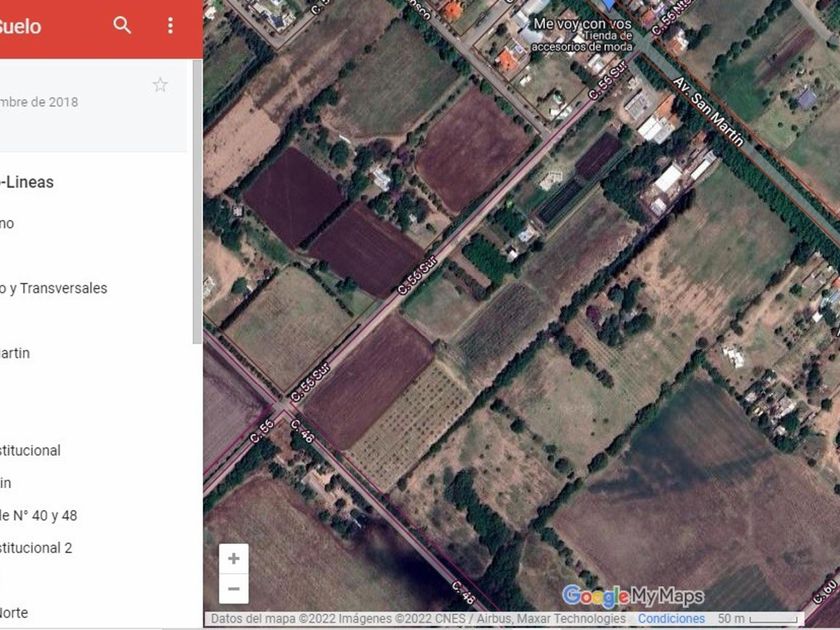Click the '-Lineas' layer heading

(27, 182)
